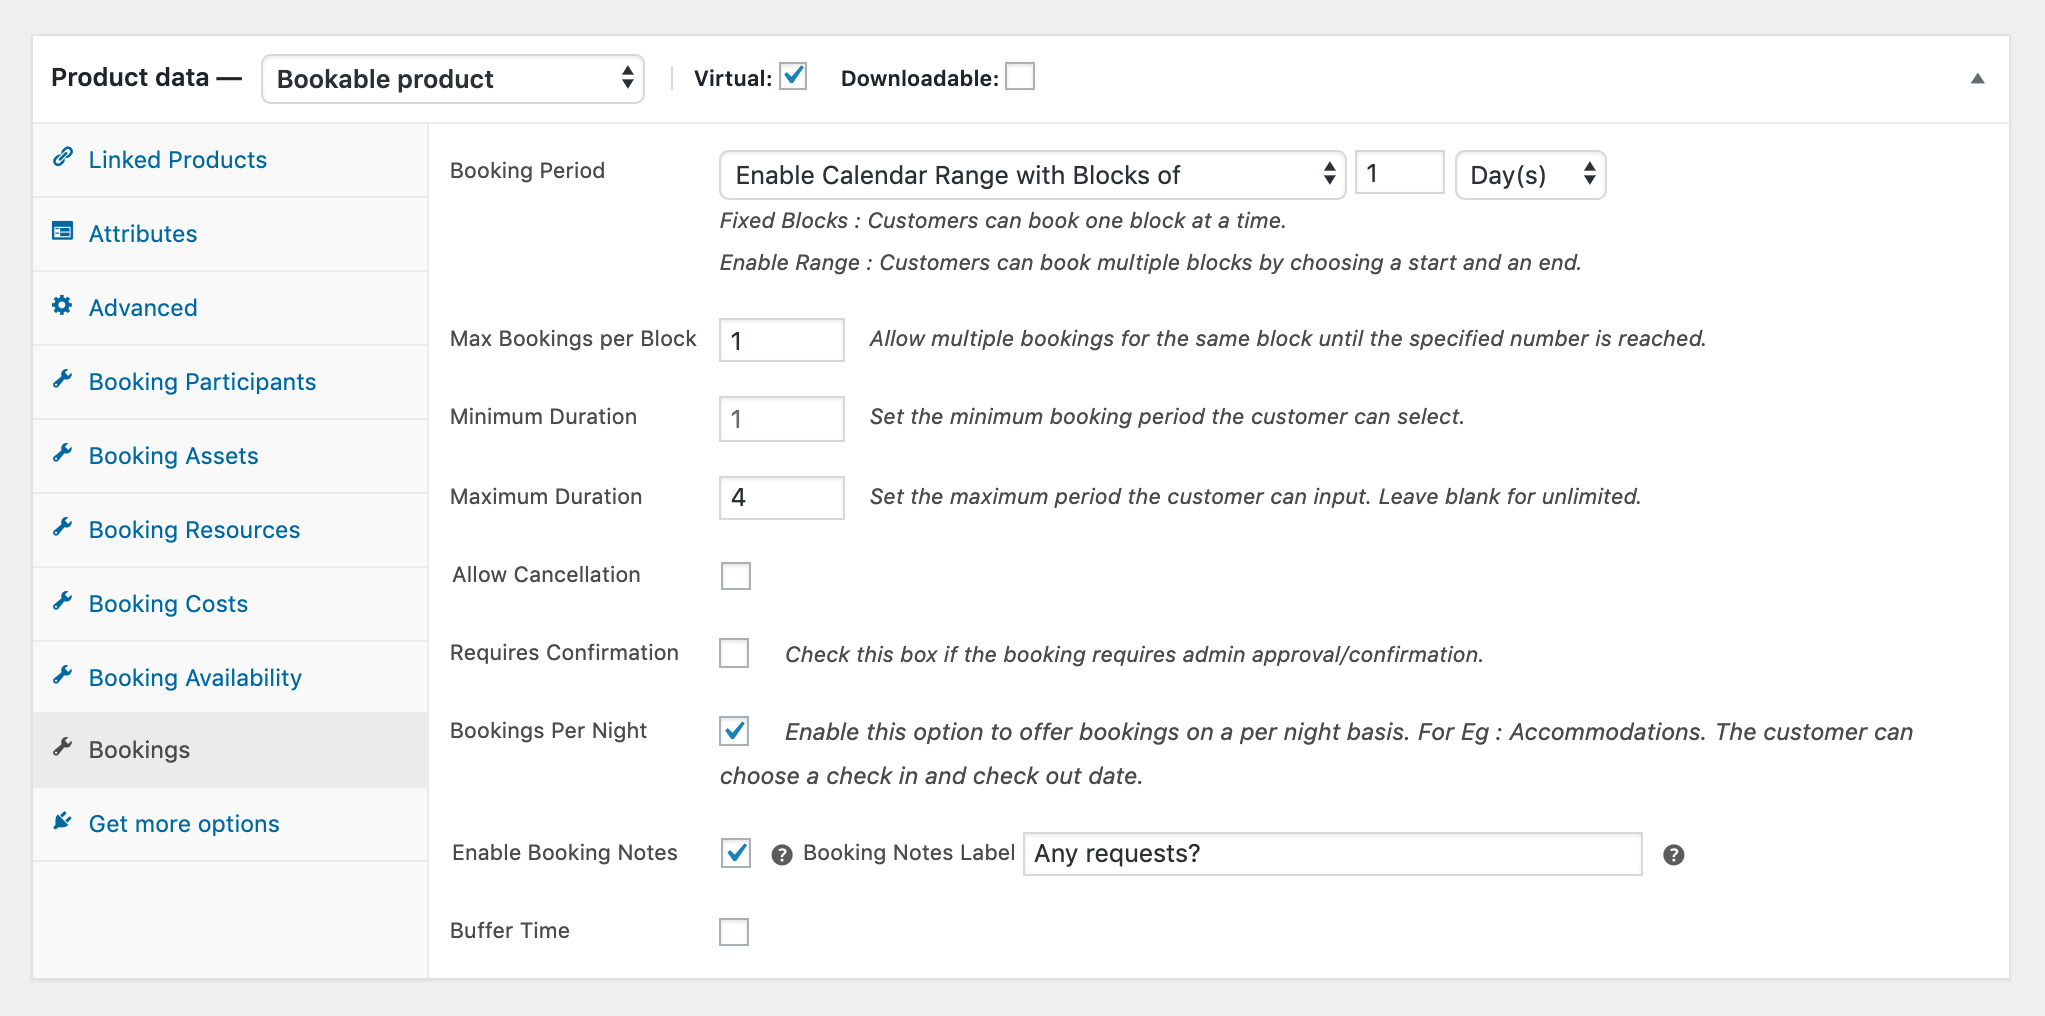The width and height of the screenshot is (2045, 1016).
Task: Open the Linked Products tab
Action: coord(230,160)
